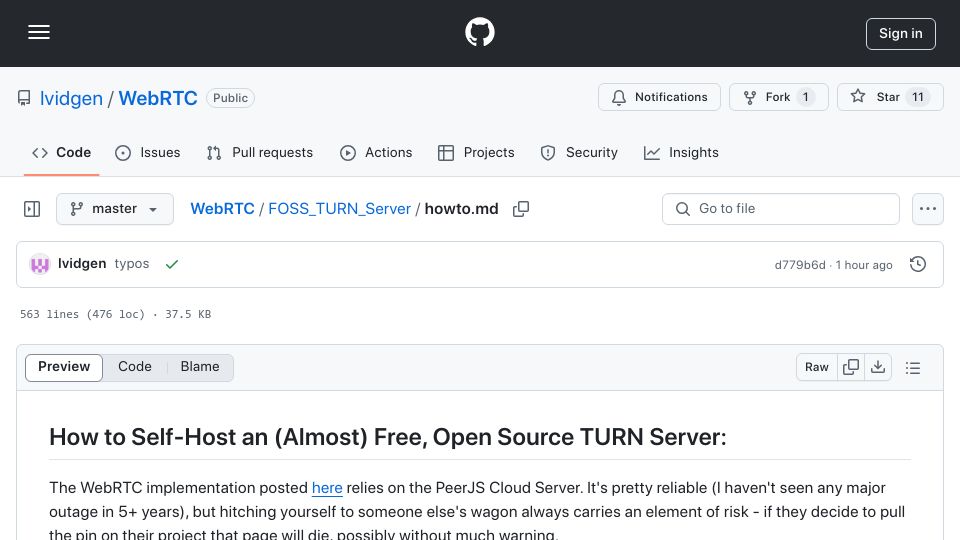Select the Code tab
This screenshot has width=960, height=540.
click(61, 152)
